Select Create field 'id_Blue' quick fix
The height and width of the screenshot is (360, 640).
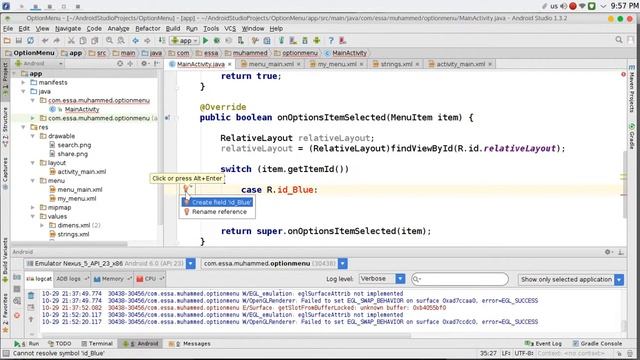pyautogui.click(x=218, y=202)
